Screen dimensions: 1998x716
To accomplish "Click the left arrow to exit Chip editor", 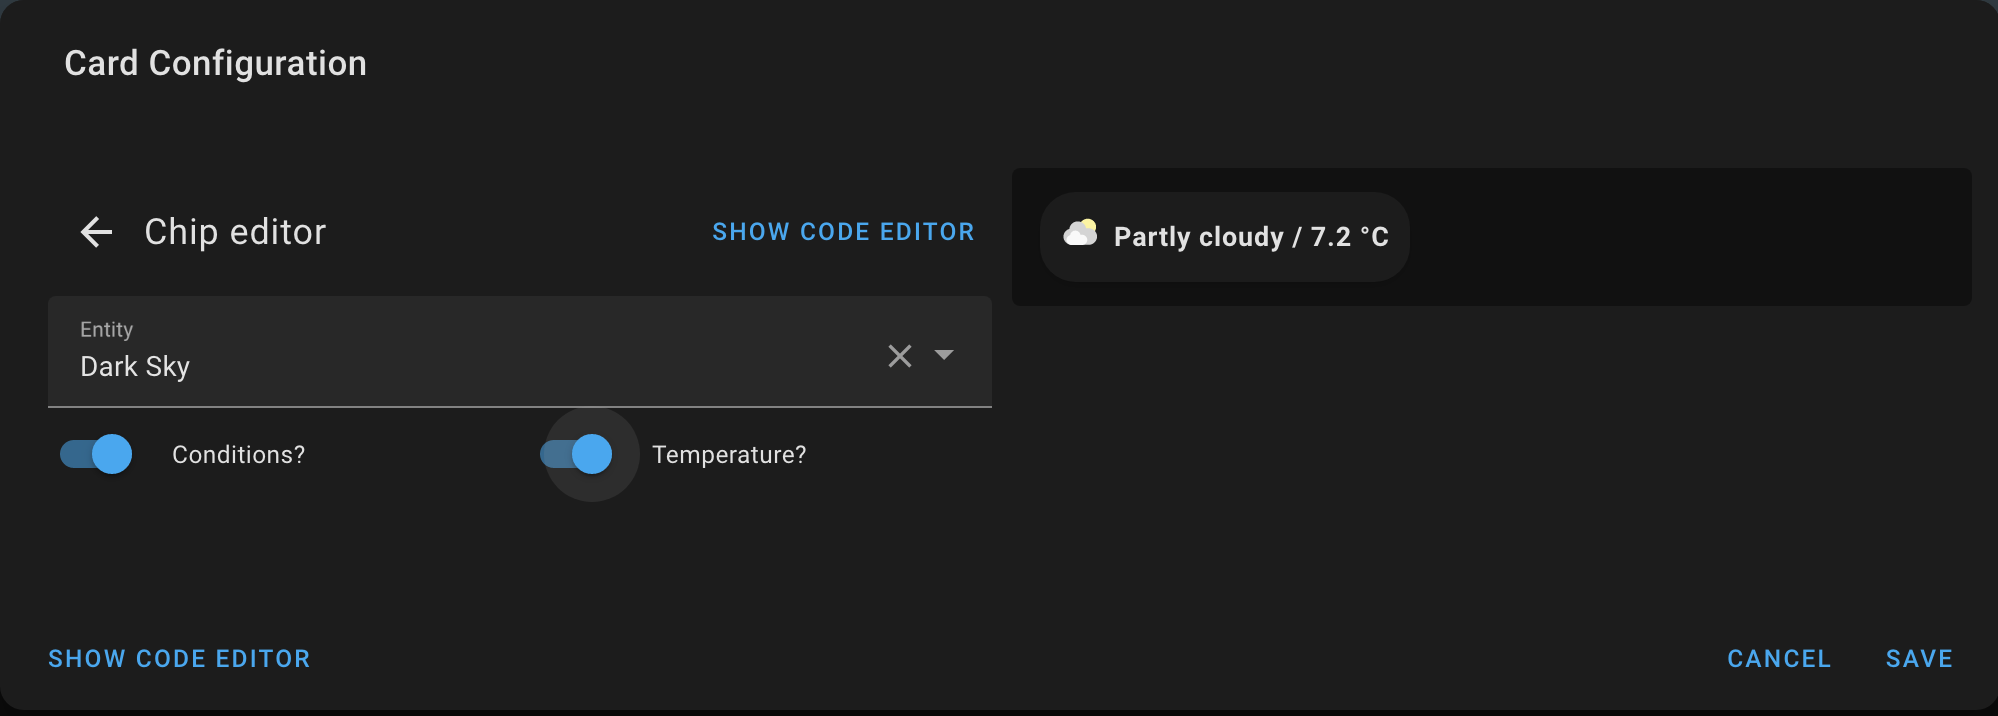I will [95, 231].
